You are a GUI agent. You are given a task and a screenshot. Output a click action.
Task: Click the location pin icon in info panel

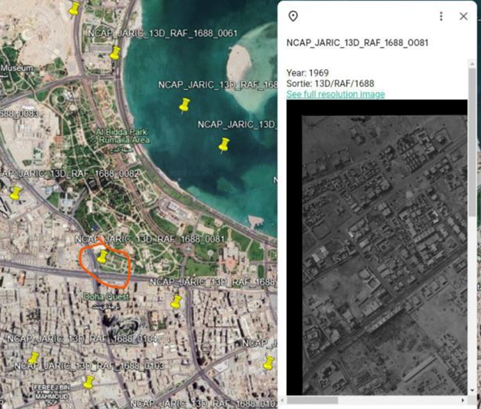coord(293,16)
